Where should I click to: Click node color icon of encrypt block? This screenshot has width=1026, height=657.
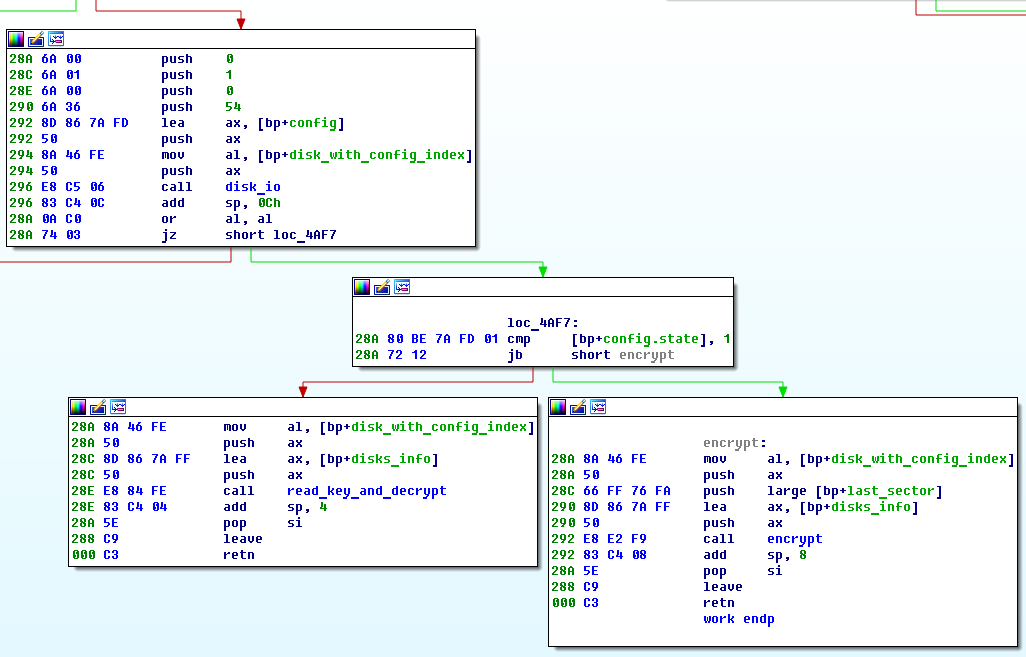[x=558, y=407]
